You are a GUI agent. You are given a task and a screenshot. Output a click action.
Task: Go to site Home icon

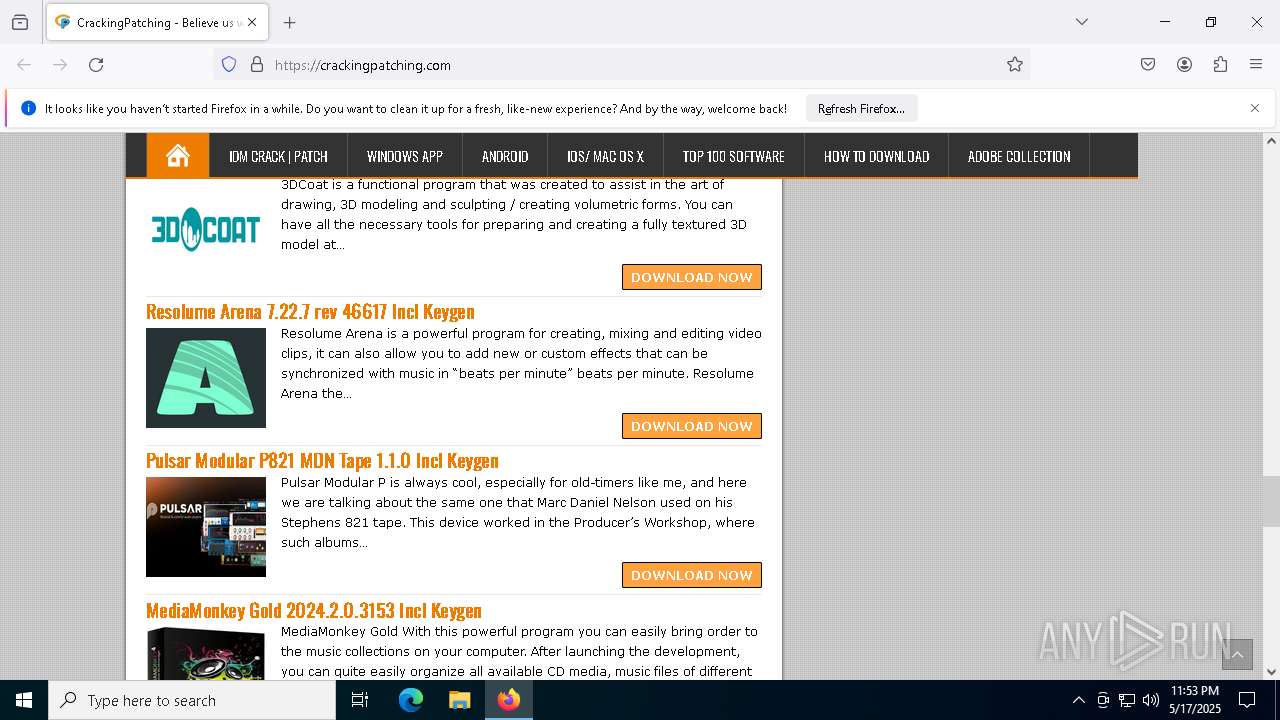click(178, 156)
